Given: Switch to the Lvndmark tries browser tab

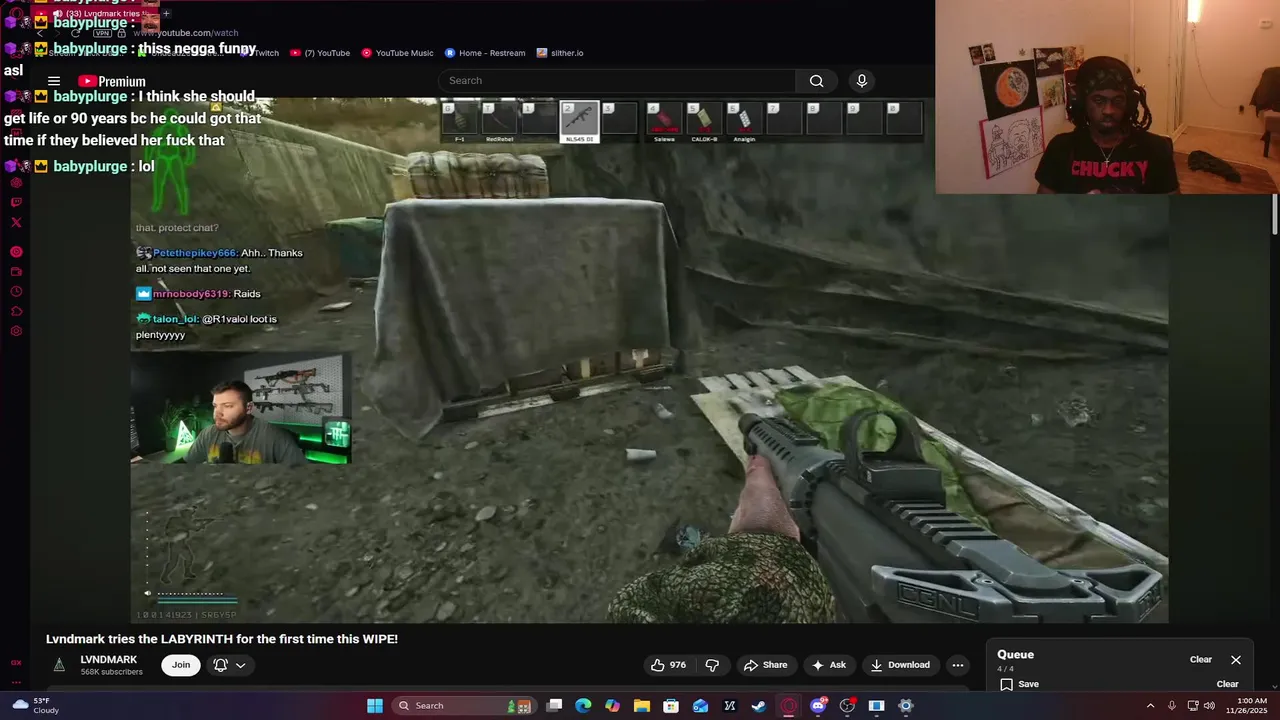Looking at the screenshot, I should point(96,13).
